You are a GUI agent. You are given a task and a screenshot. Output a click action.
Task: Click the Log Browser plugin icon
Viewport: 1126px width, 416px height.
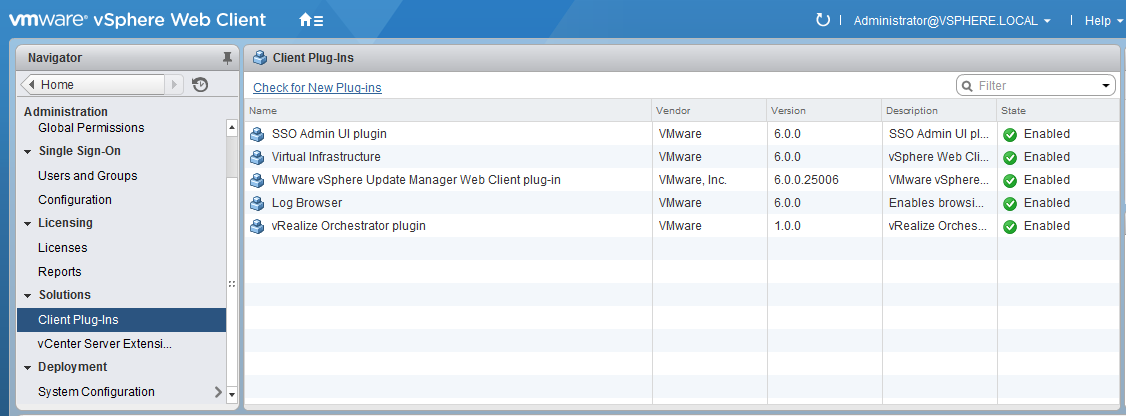pyautogui.click(x=258, y=203)
